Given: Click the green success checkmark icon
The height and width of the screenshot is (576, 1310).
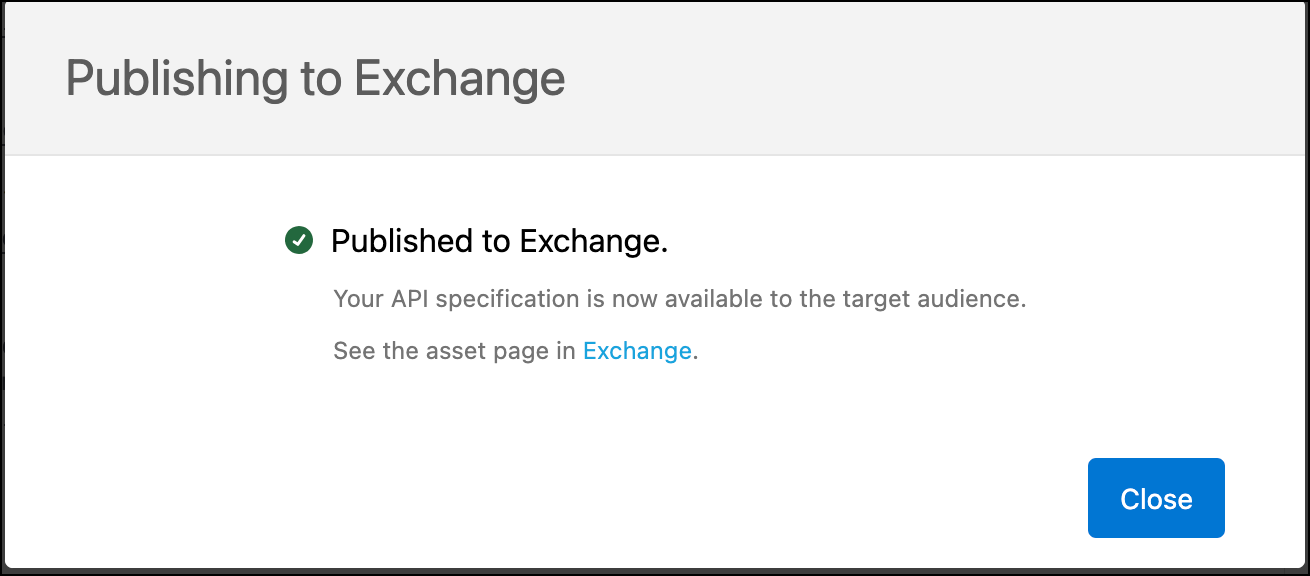Looking at the screenshot, I should point(299,241).
